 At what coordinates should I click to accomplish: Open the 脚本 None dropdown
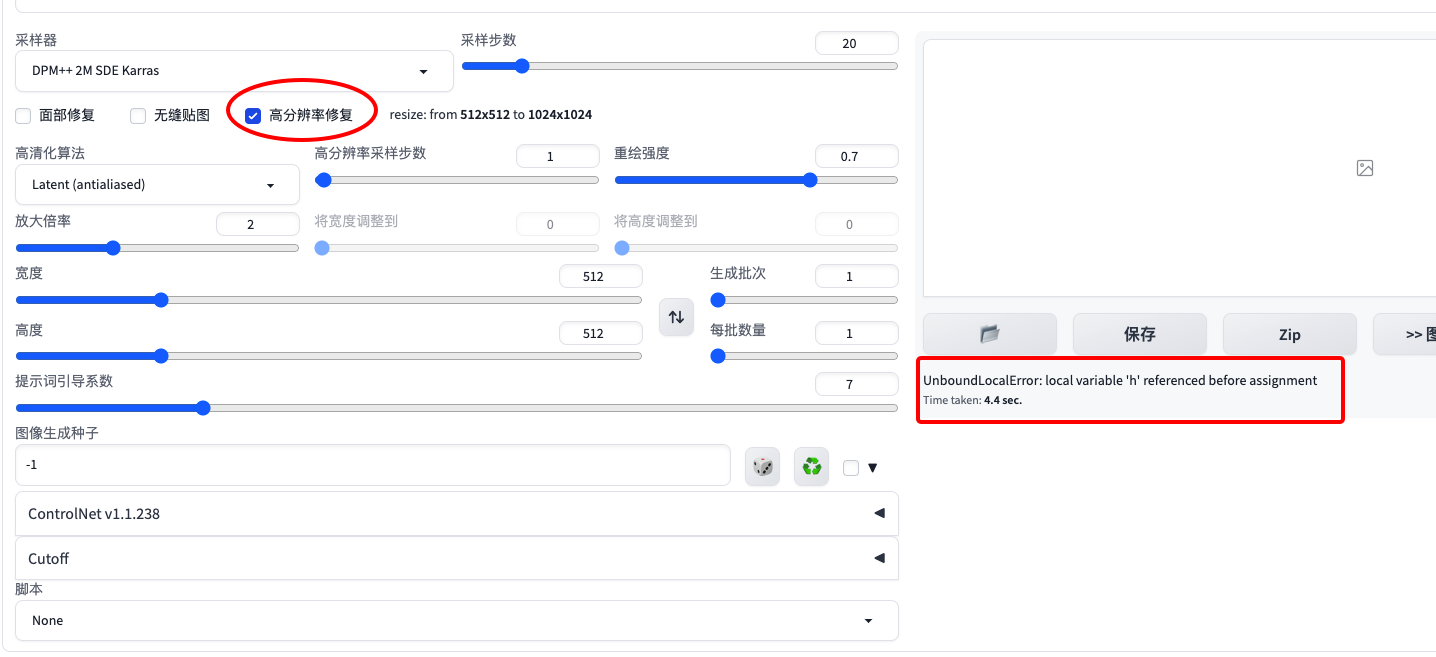456,621
